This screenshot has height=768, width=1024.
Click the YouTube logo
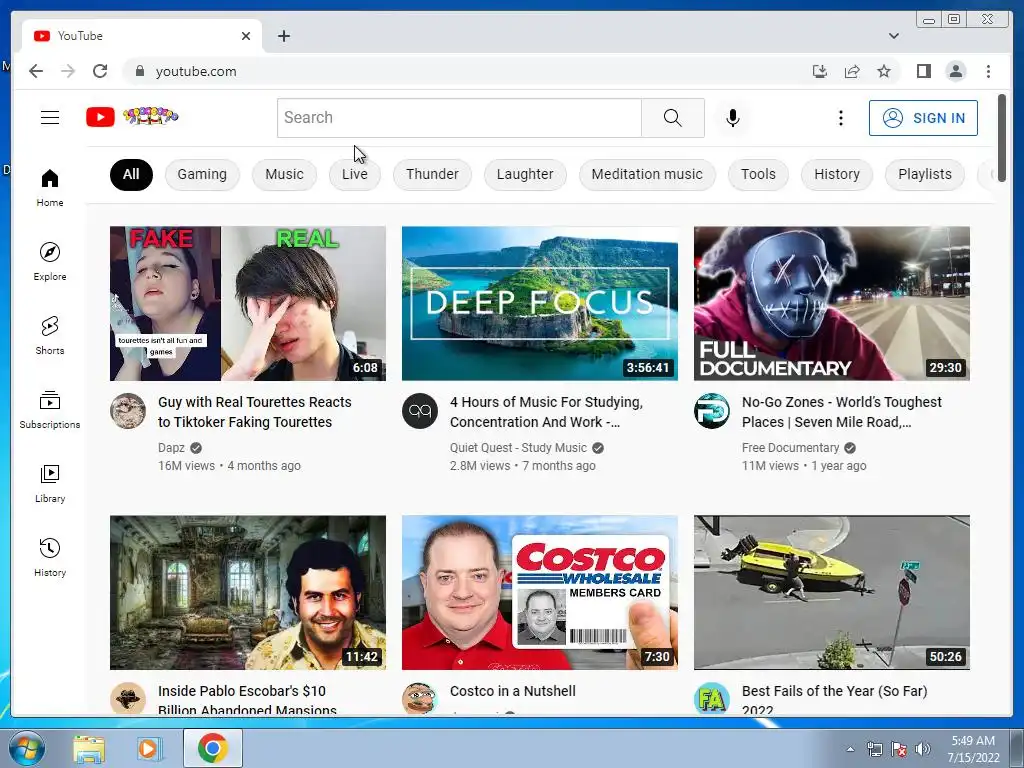(132, 117)
